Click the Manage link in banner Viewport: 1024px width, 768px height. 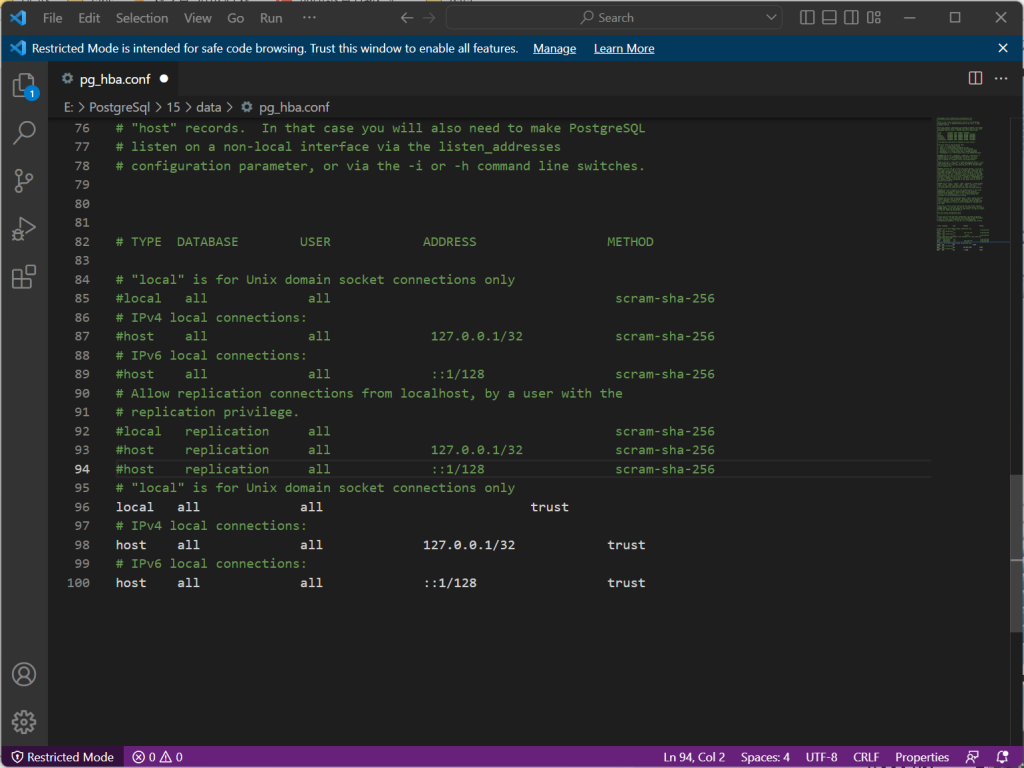coord(554,48)
